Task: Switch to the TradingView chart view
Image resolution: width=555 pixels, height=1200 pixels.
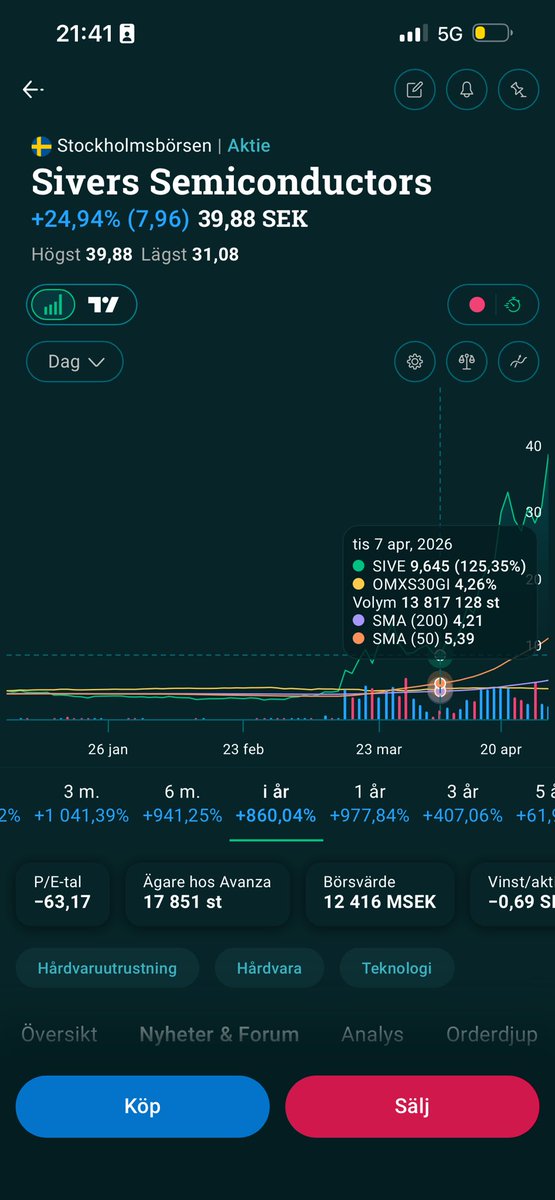Action: tap(104, 305)
